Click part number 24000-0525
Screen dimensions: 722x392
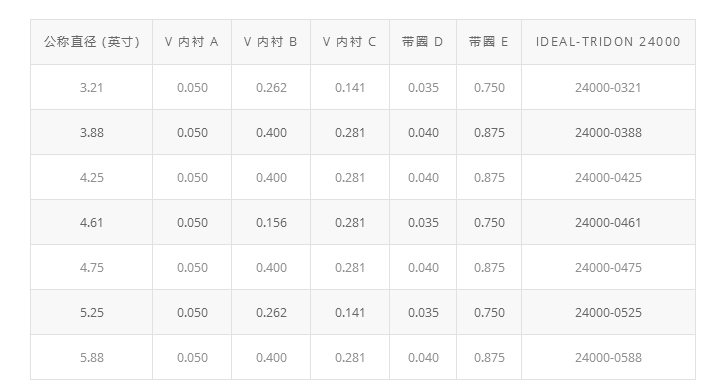[608, 313]
